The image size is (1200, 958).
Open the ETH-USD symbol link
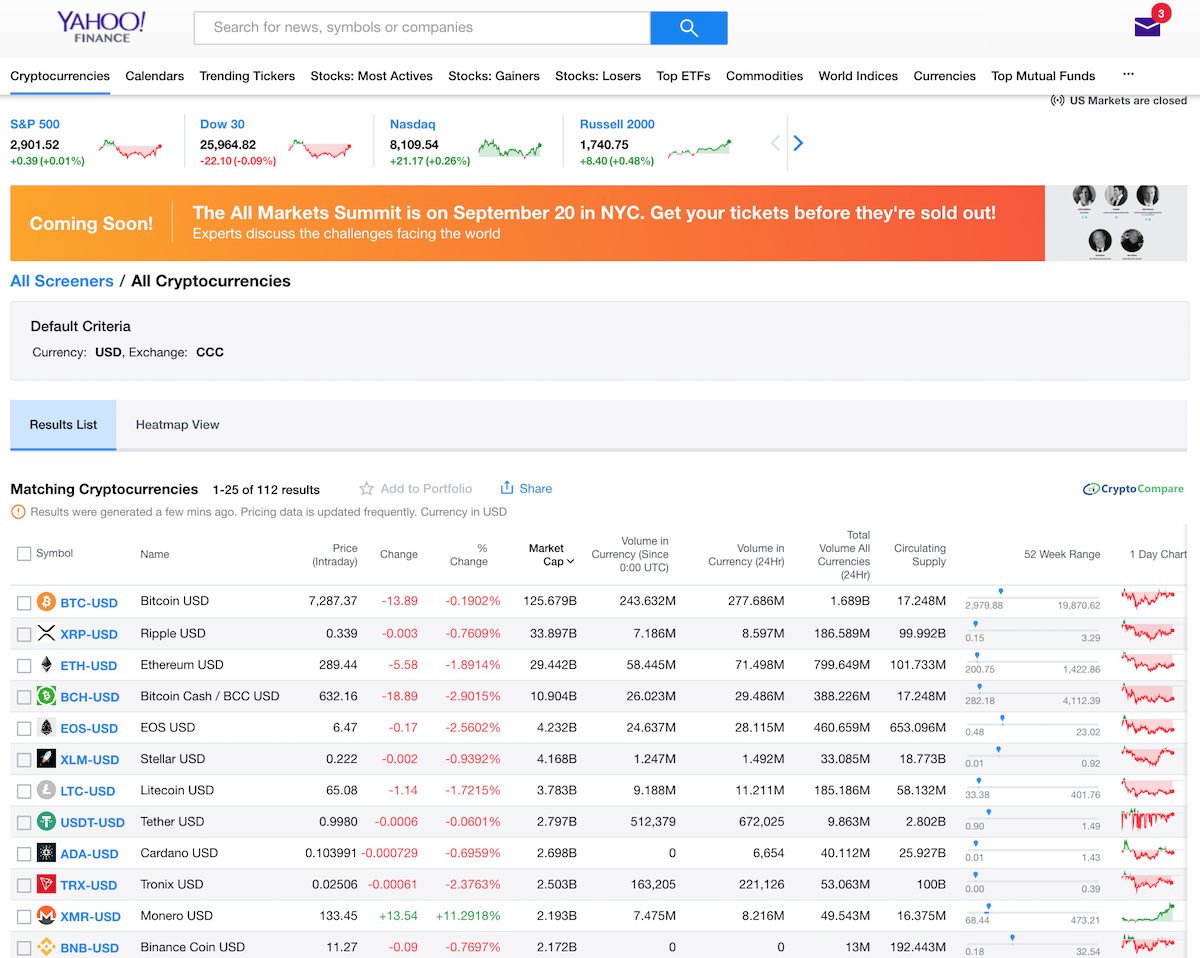(89, 666)
